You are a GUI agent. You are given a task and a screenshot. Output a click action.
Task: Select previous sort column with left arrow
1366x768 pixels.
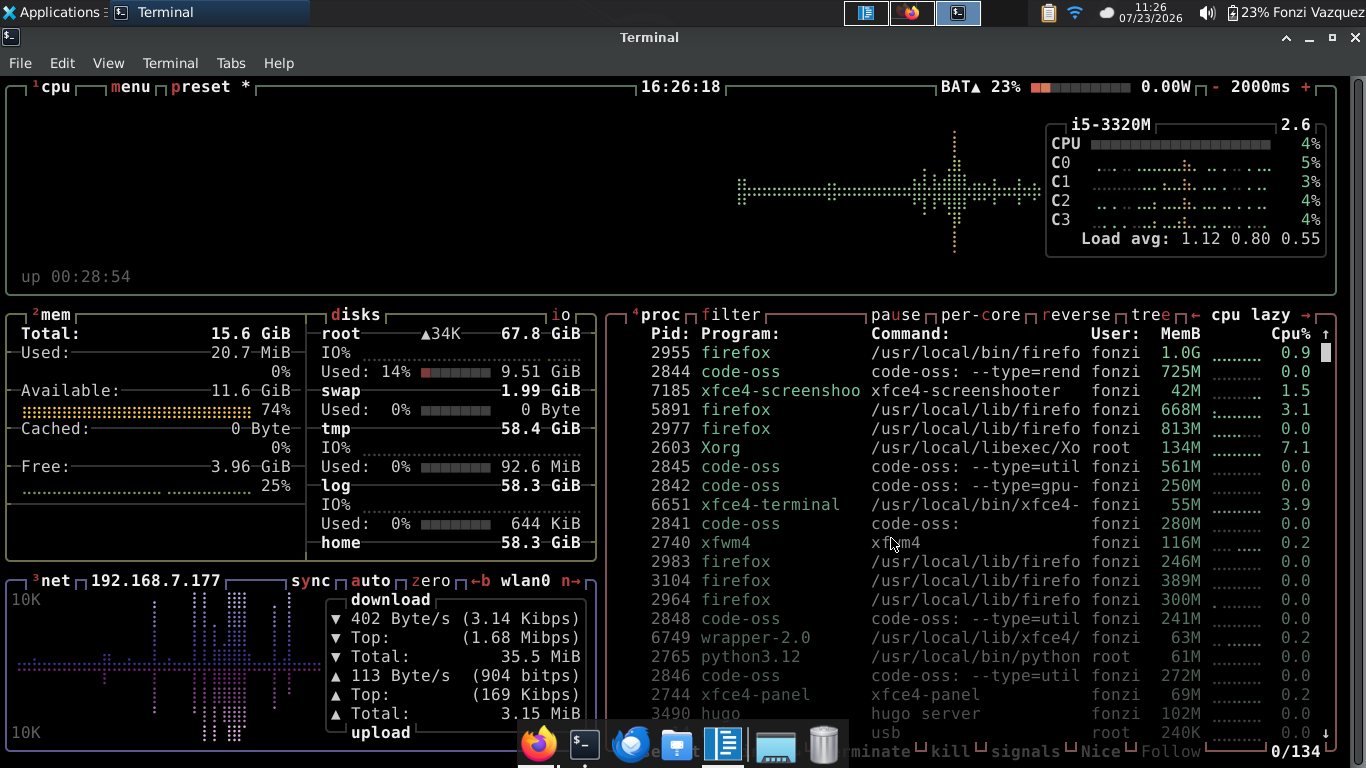[x=1196, y=315]
